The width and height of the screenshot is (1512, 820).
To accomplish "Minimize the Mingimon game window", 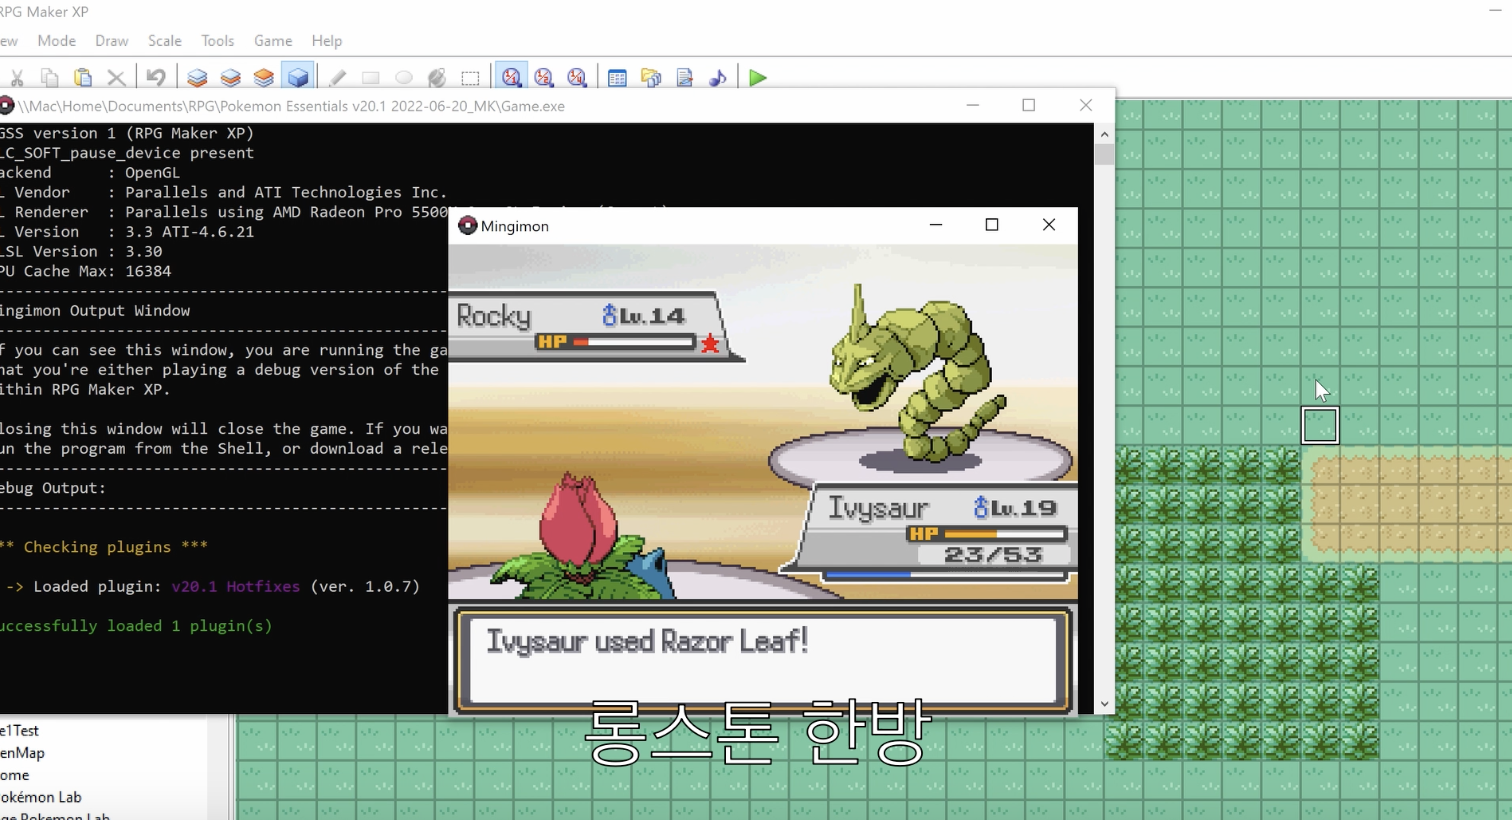I will click(x=936, y=225).
